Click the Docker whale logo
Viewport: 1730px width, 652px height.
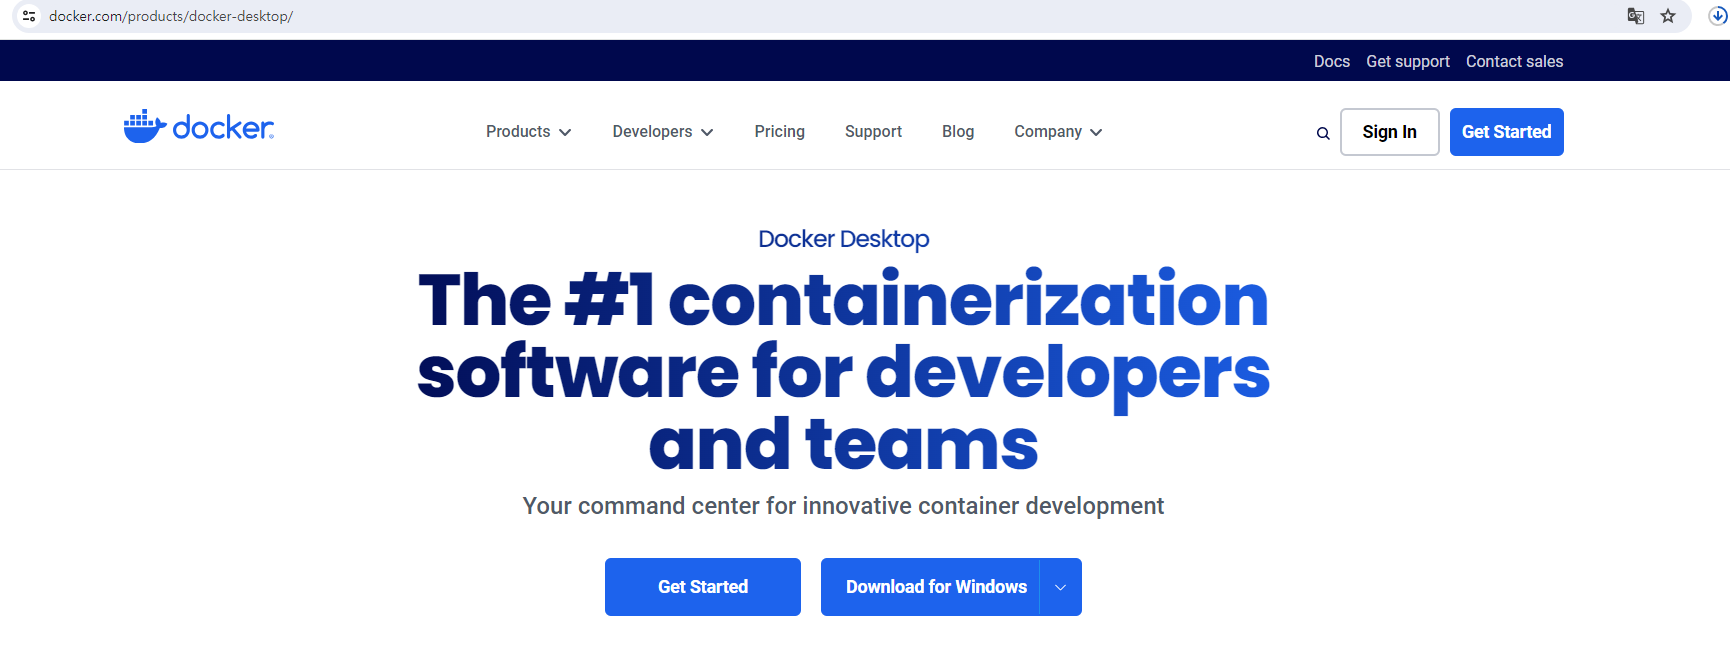point(198,127)
